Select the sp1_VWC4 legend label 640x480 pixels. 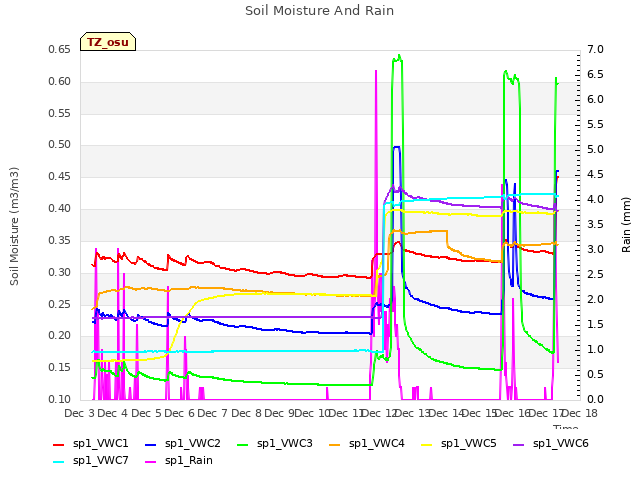point(377,443)
